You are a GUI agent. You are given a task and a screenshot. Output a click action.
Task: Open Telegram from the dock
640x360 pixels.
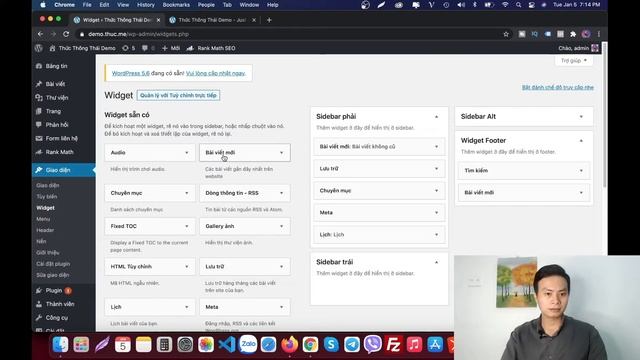coord(352,344)
